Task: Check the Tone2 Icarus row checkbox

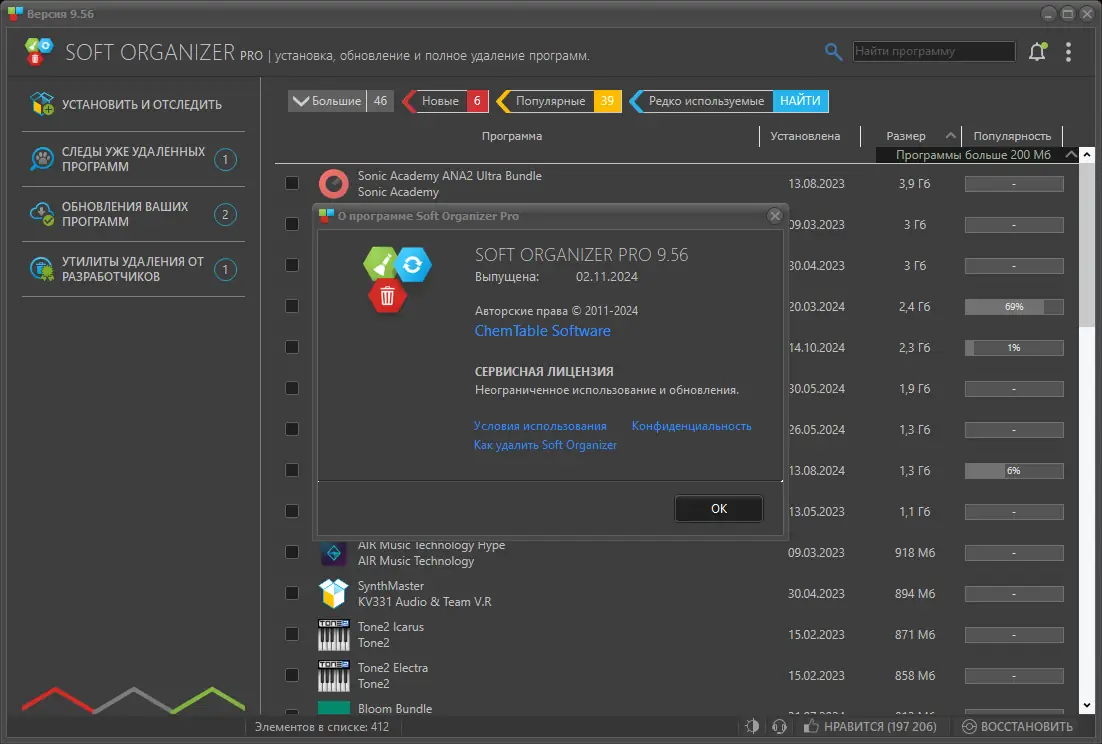Action: point(292,634)
